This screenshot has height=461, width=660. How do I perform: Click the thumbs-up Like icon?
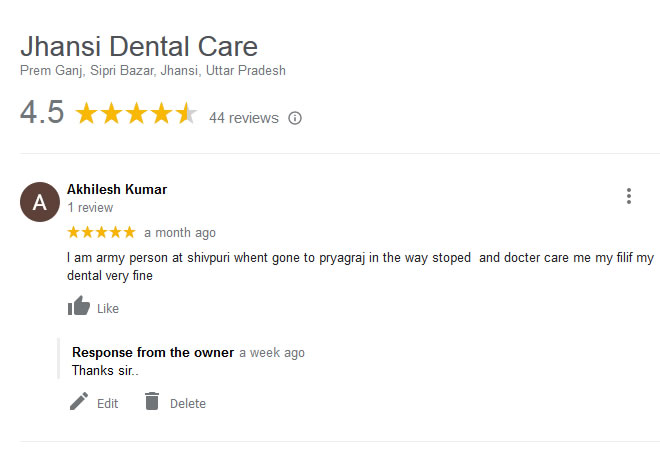[x=79, y=306]
